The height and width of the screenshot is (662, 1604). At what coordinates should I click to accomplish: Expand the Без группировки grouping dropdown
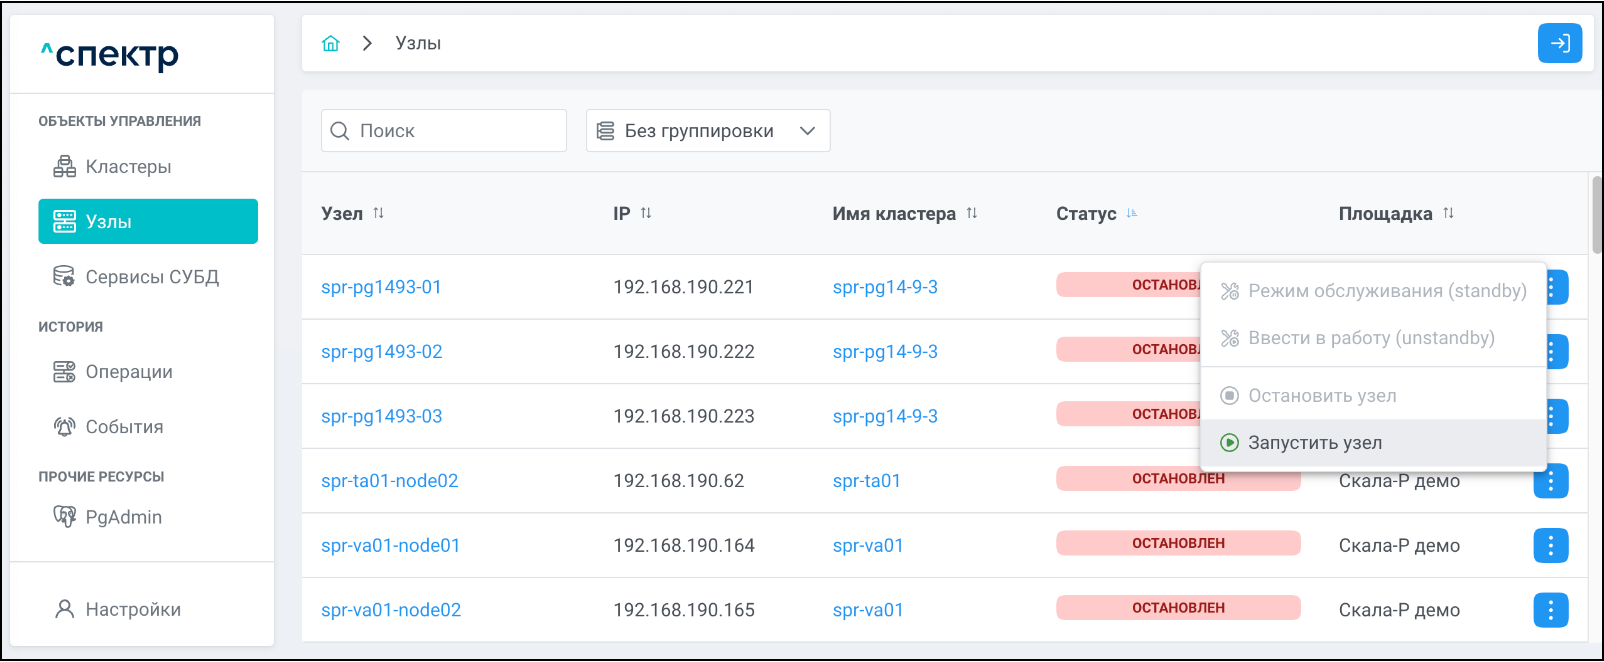tap(707, 131)
